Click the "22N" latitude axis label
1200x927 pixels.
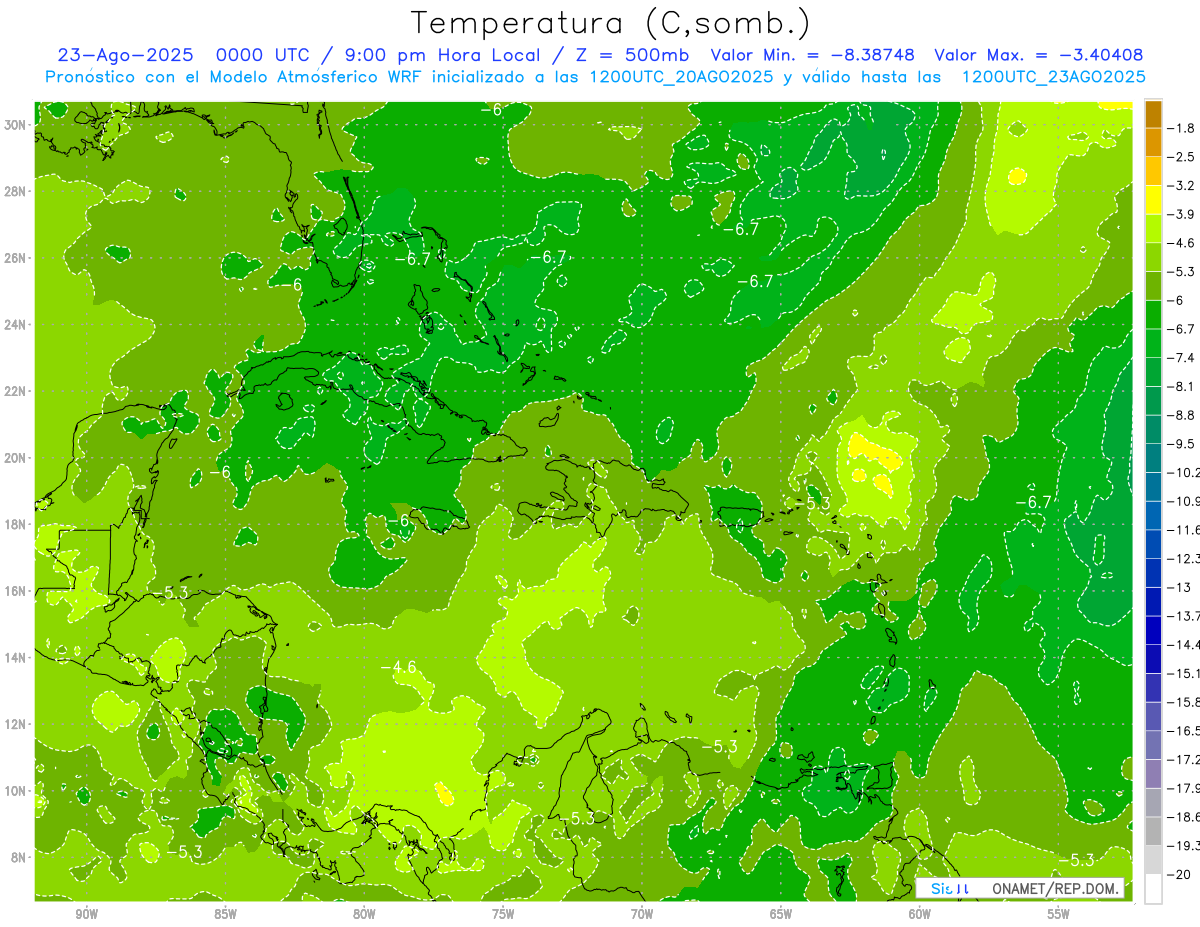[x=17, y=391]
